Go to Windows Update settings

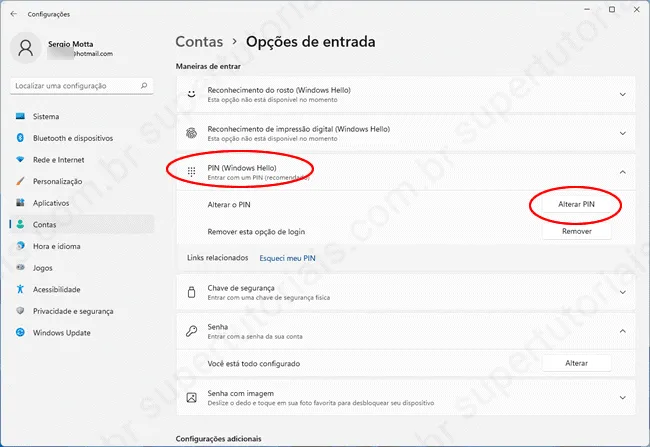81,332
